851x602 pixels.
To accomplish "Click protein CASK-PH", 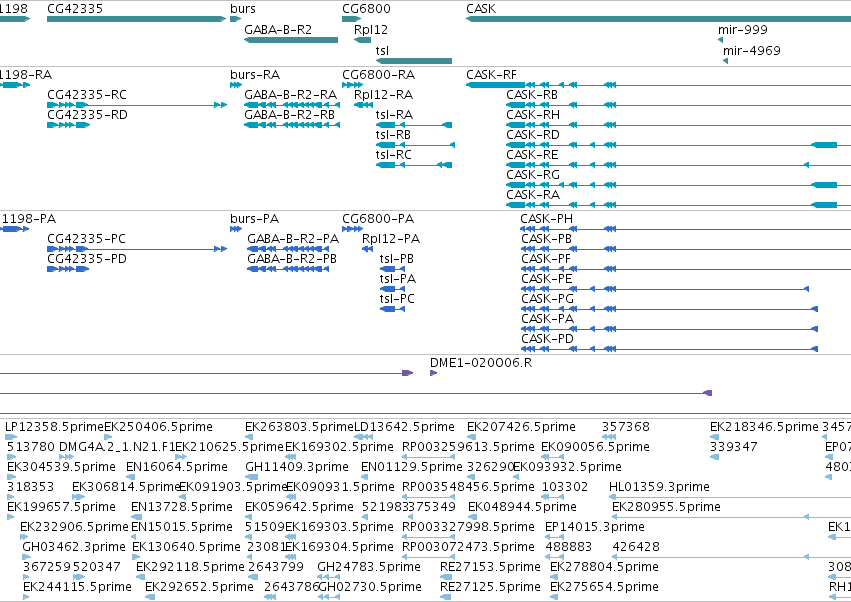I will (x=547, y=219).
